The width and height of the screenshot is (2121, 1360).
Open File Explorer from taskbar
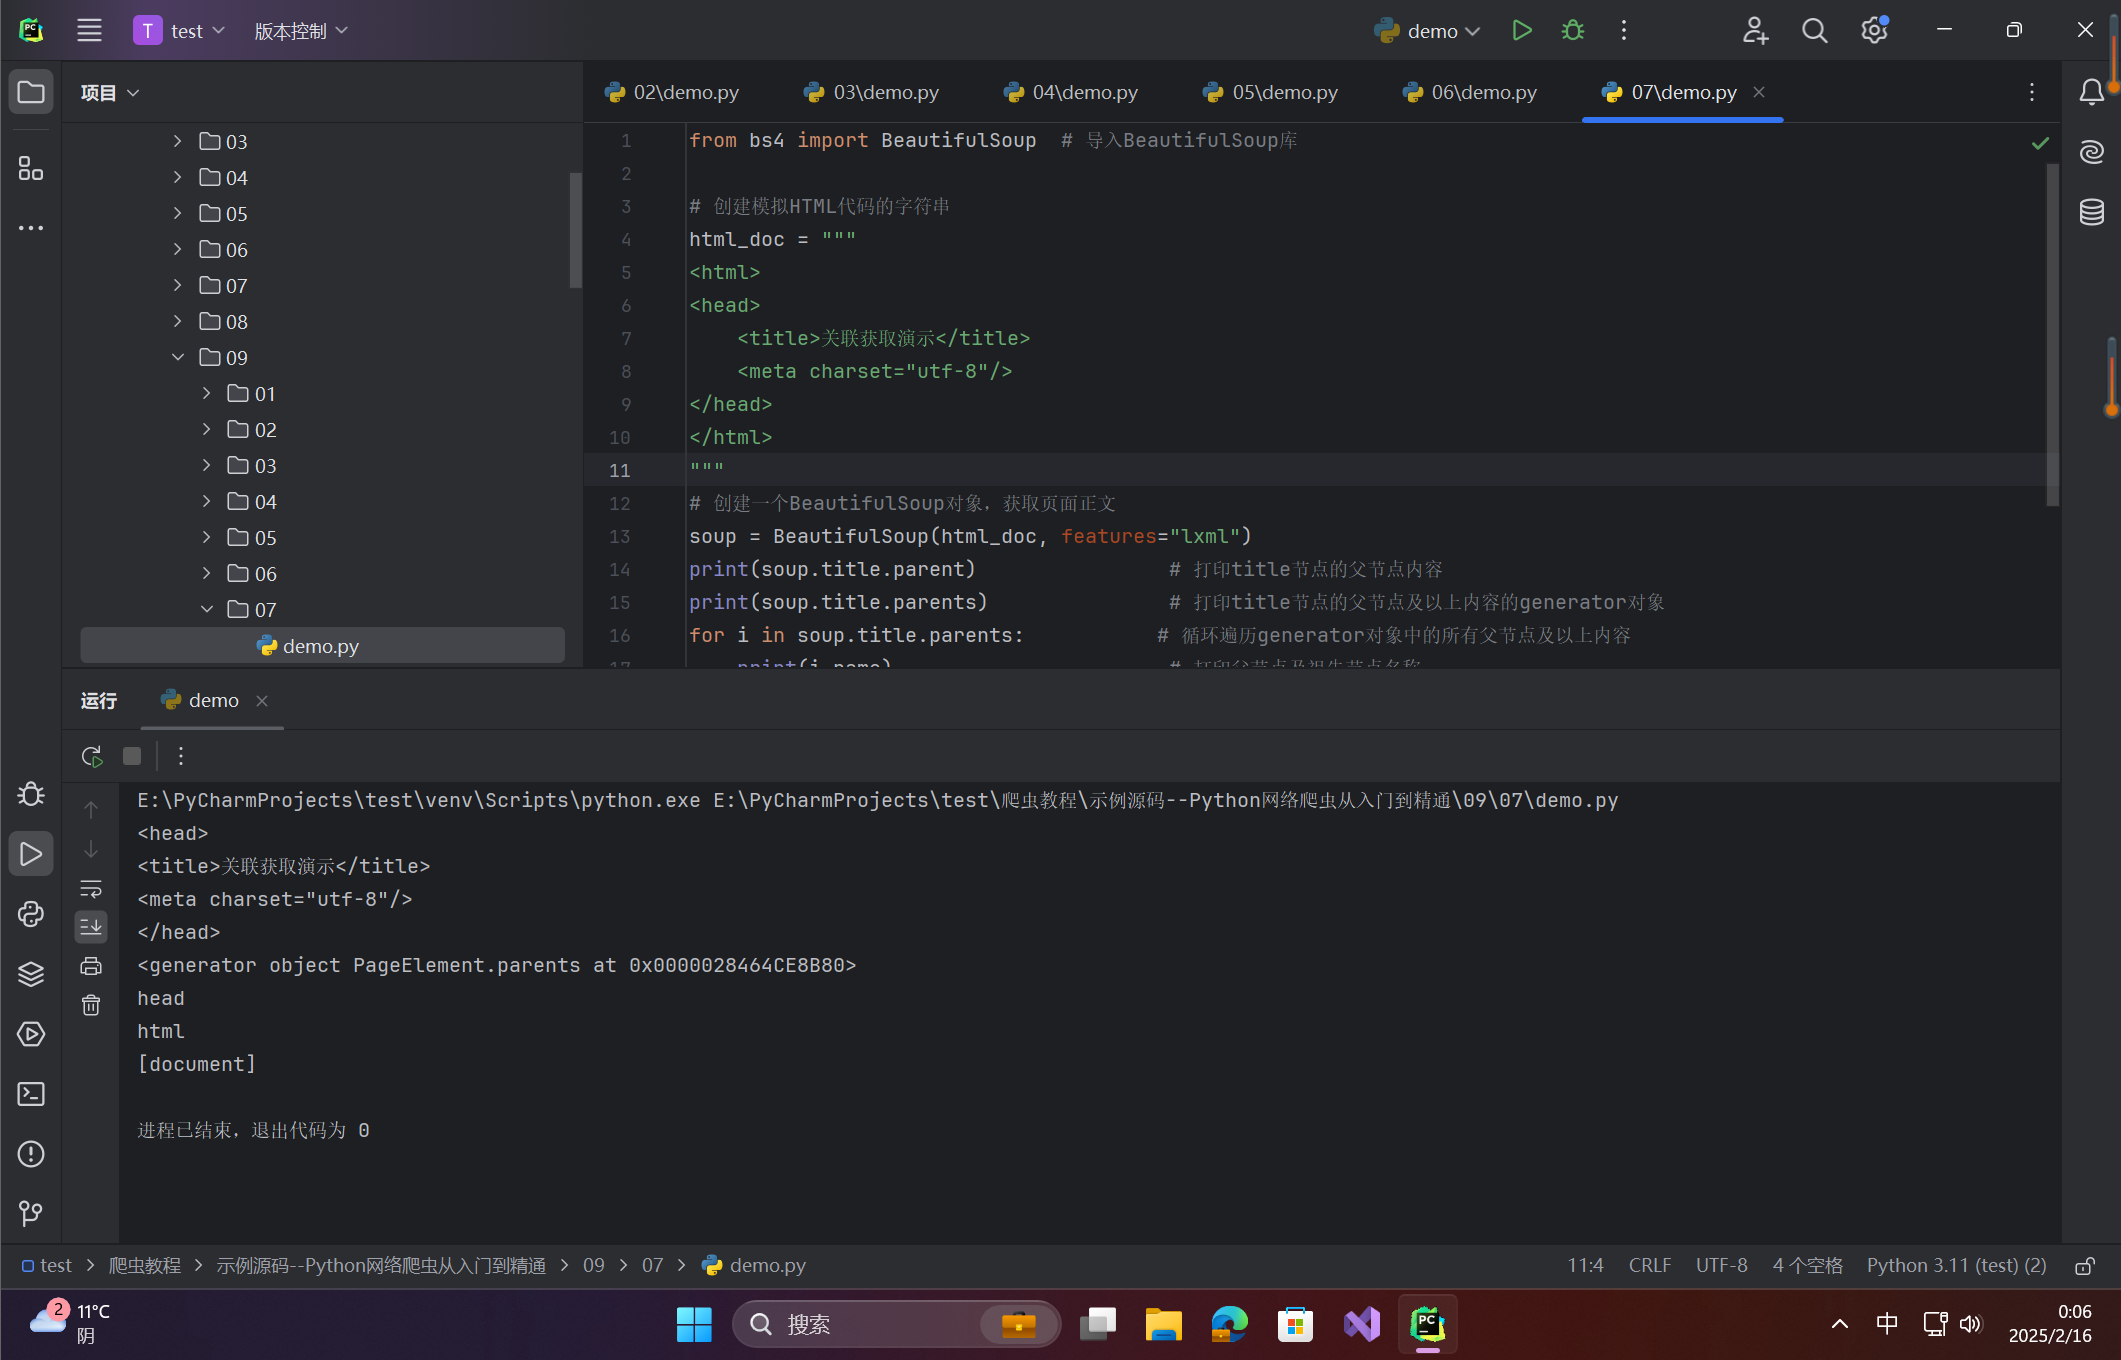tap(1163, 1324)
